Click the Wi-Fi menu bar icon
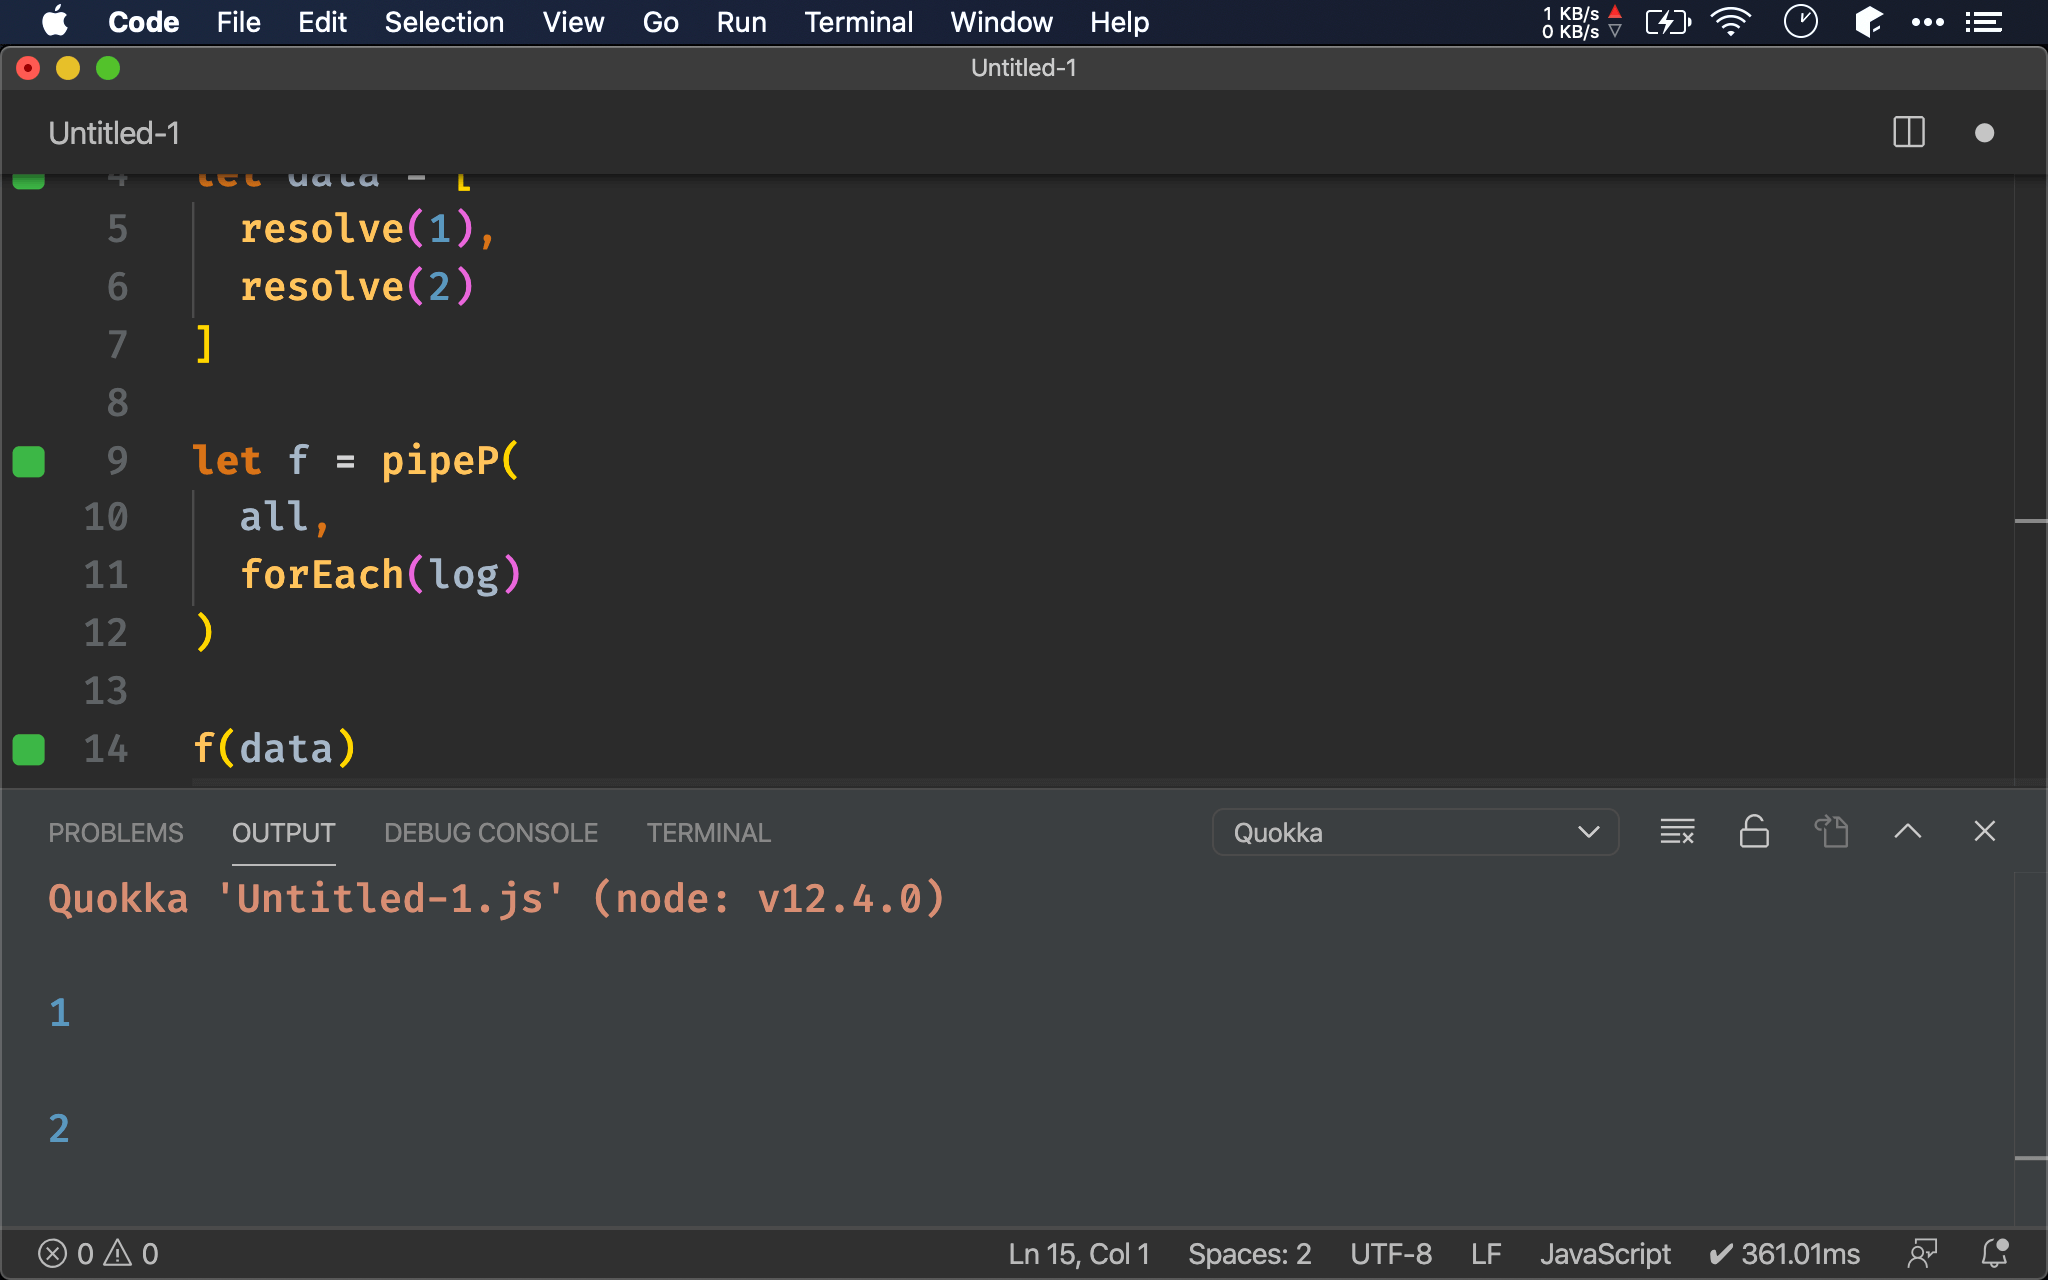 click(x=1731, y=22)
